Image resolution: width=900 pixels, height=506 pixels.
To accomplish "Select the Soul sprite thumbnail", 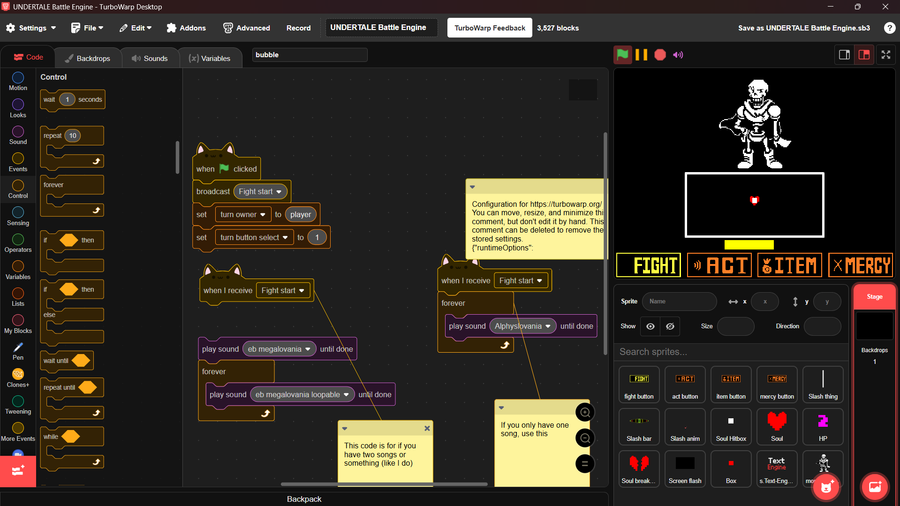I will pyautogui.click(x=777, y=426).
